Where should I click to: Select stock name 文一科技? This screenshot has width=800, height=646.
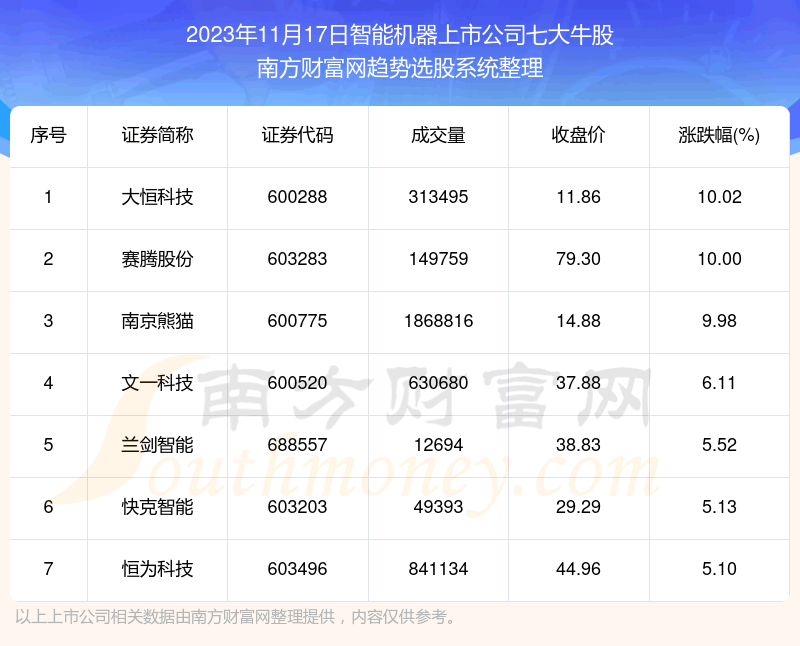[157, 383]
